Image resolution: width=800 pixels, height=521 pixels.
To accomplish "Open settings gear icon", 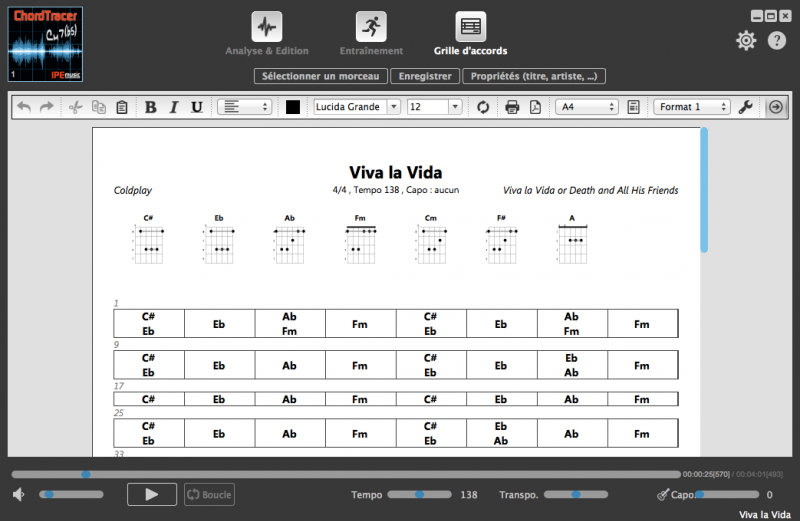I will click(x=746, y=40).
